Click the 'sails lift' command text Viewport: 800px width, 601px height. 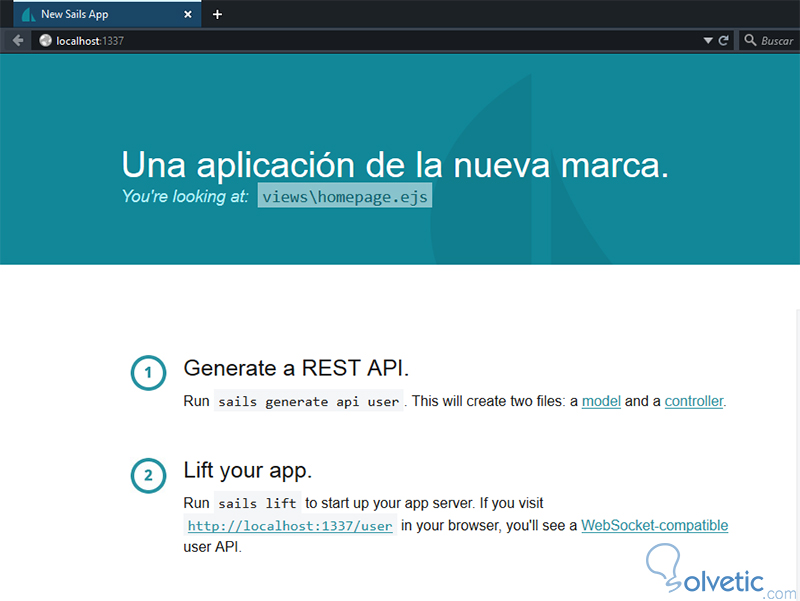[x=257, y=504]
